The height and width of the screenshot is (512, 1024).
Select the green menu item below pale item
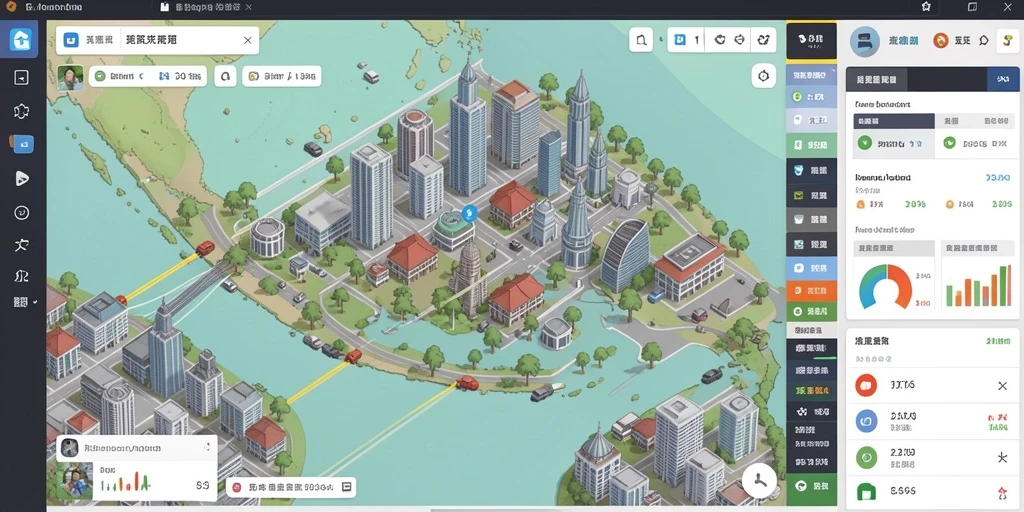coord(811,144)
